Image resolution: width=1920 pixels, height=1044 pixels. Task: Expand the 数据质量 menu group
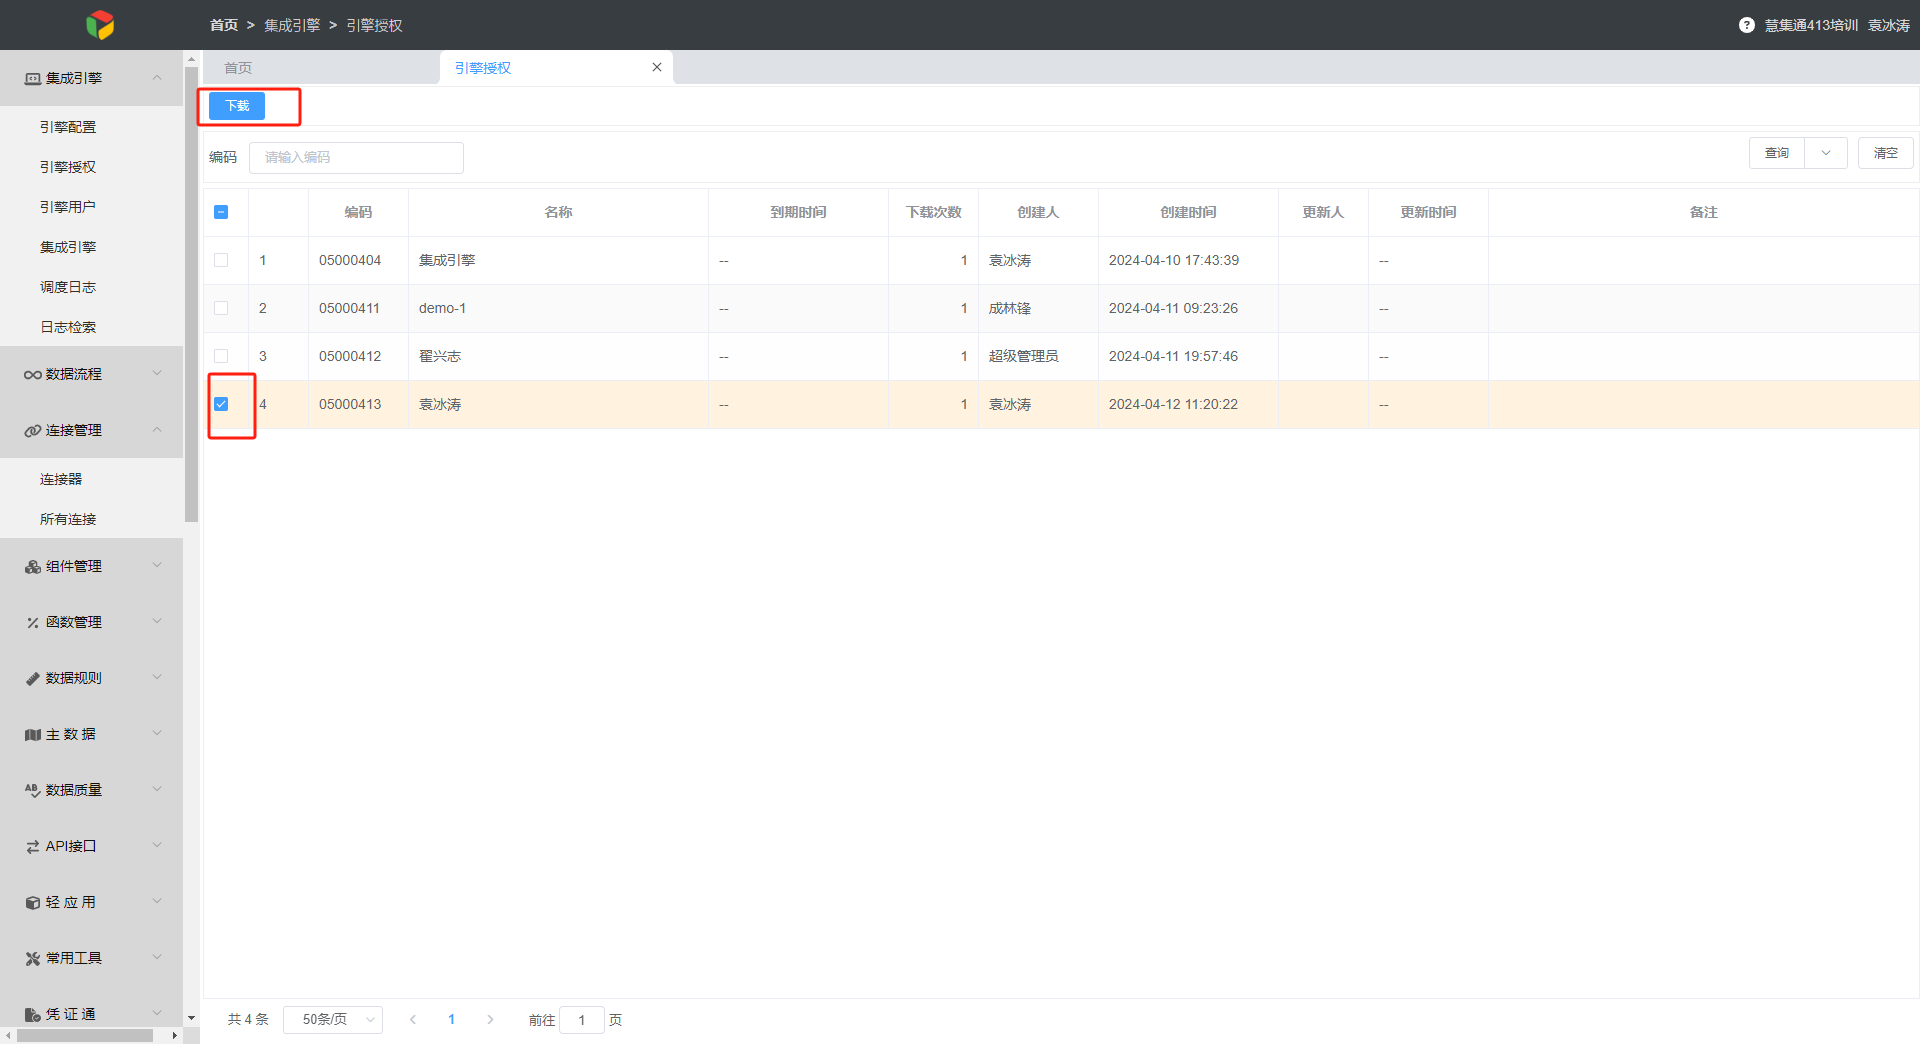[x=157, y=789]
